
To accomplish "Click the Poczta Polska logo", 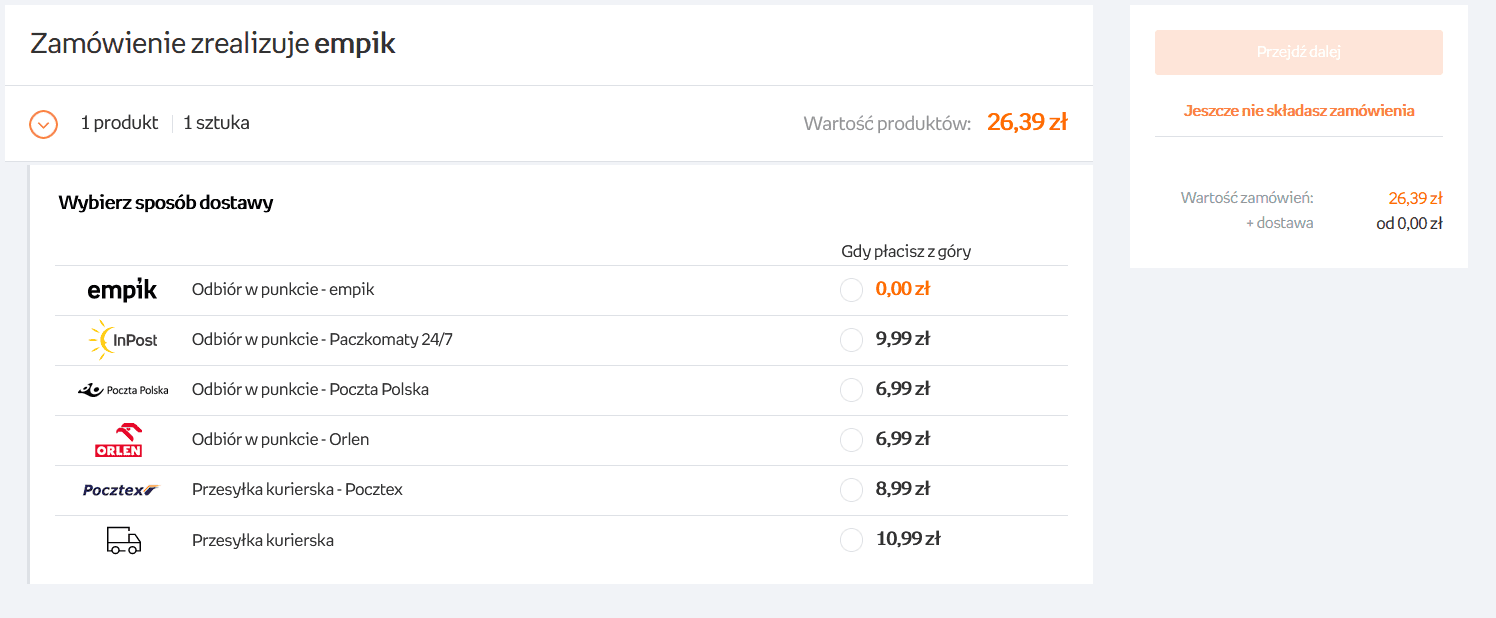I will pyautogui.click(x=123, y=390).
